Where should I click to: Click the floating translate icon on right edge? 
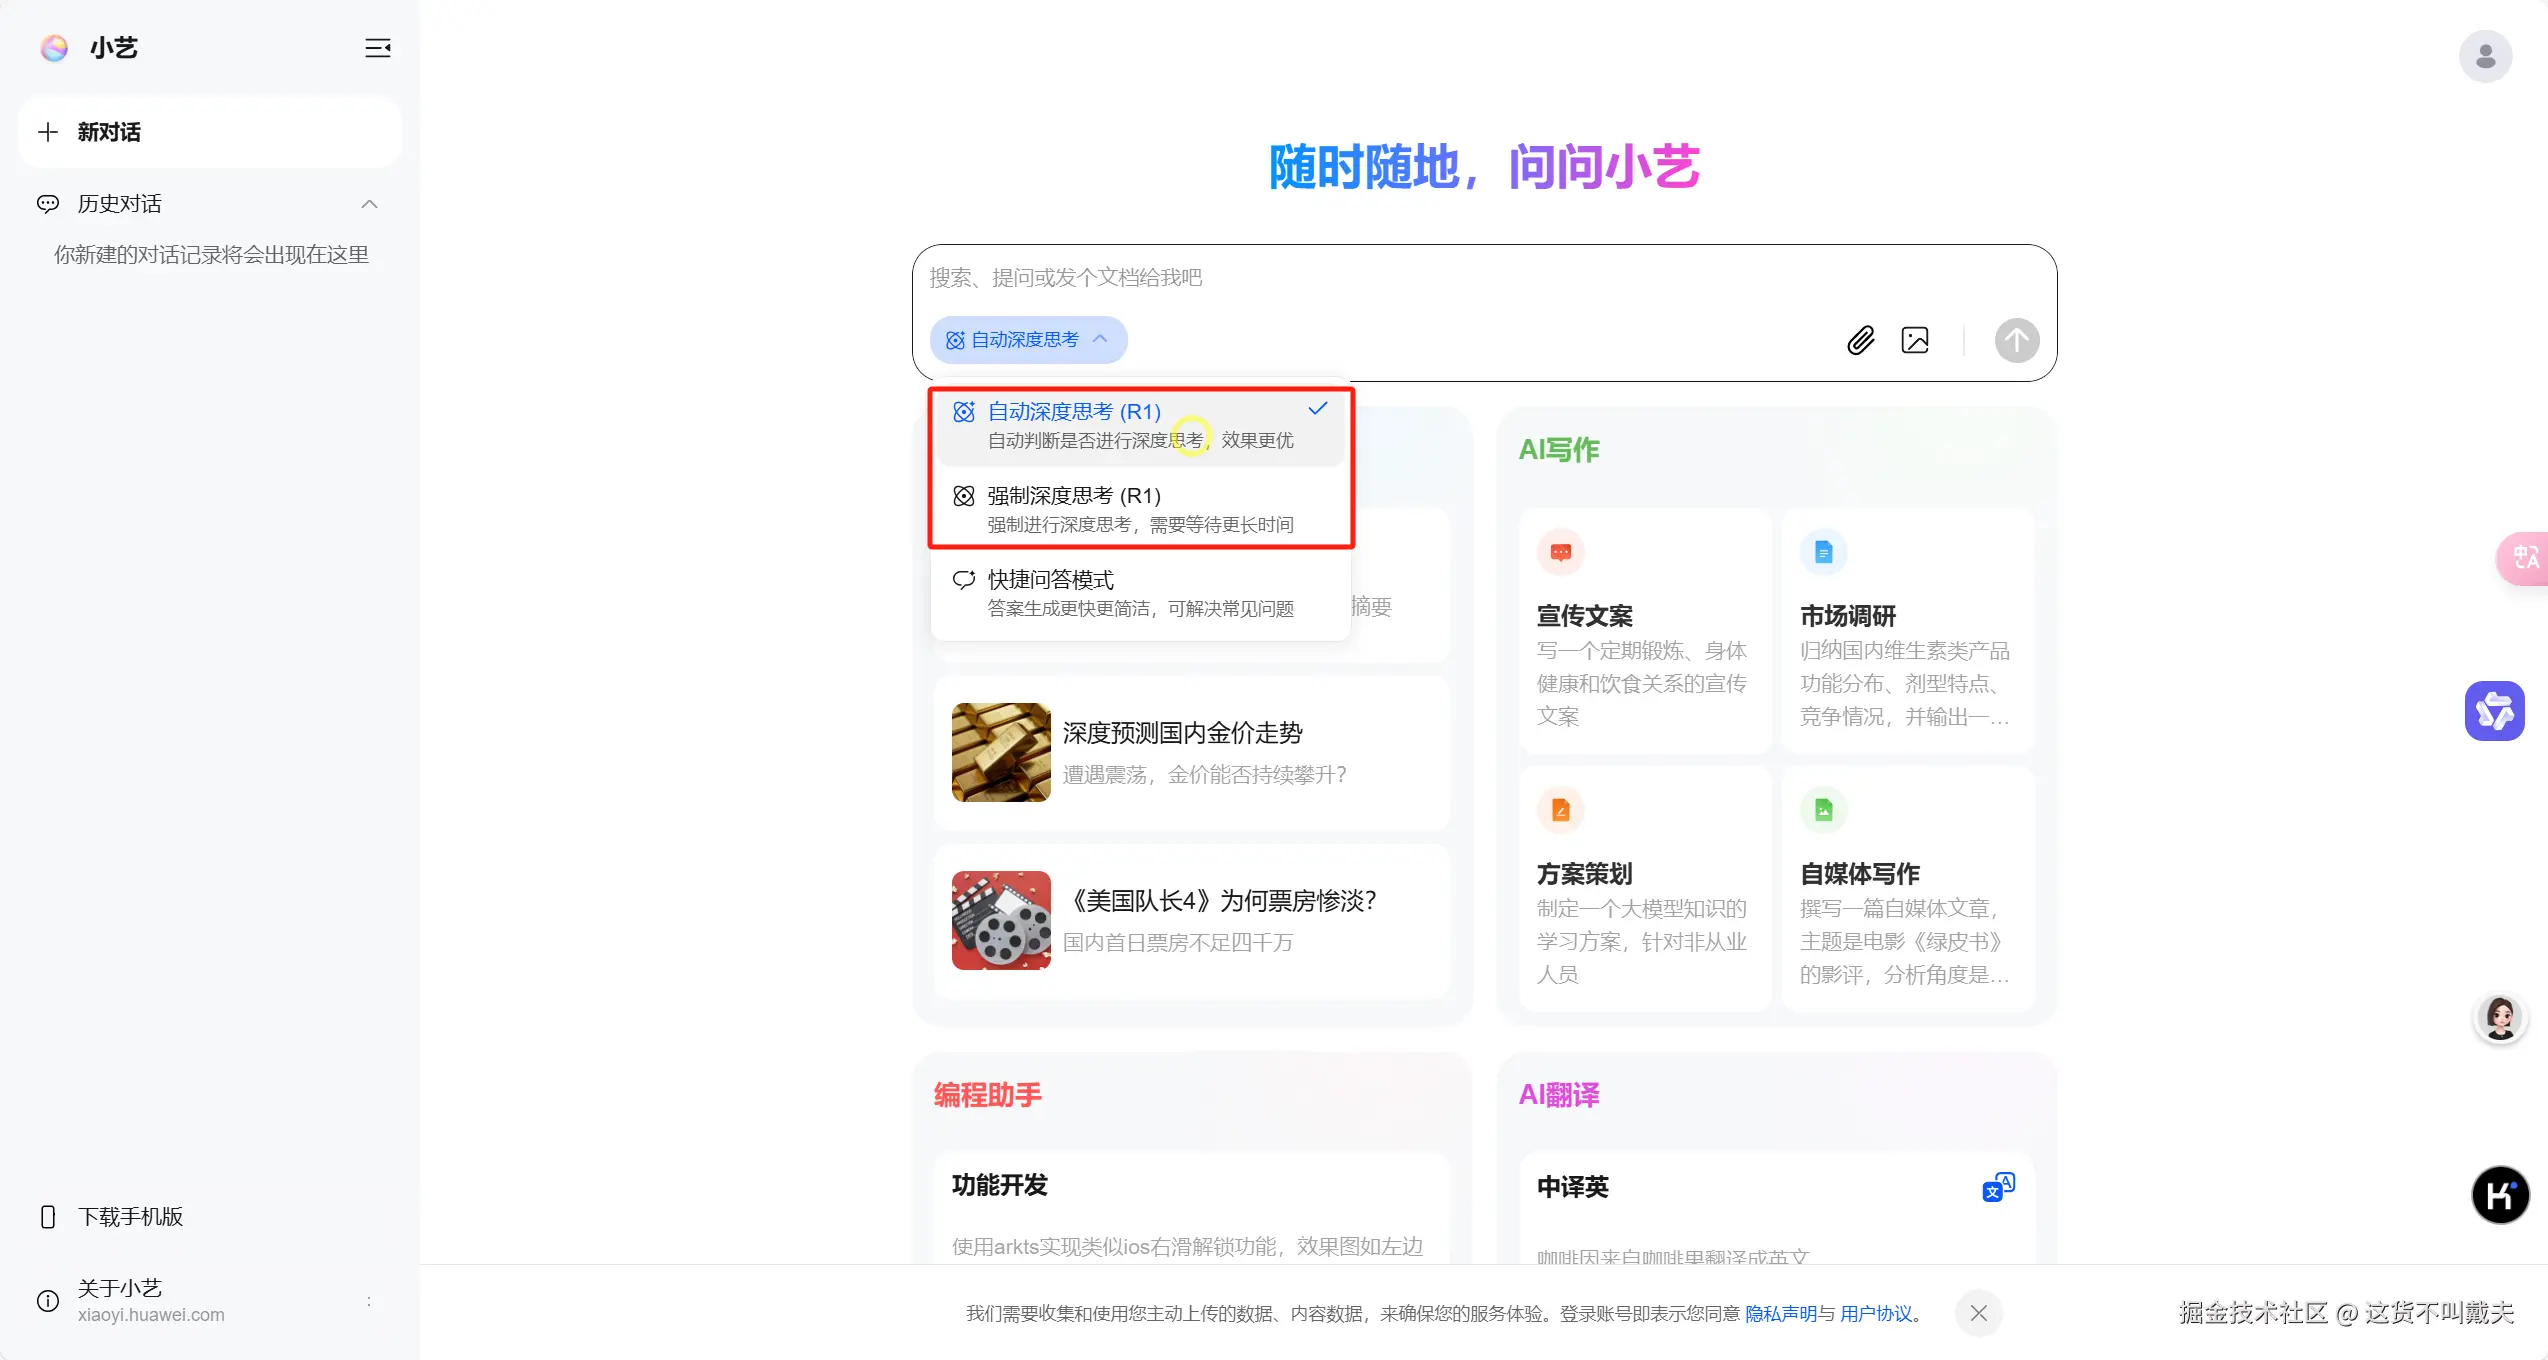click(x=2524, y=558)
